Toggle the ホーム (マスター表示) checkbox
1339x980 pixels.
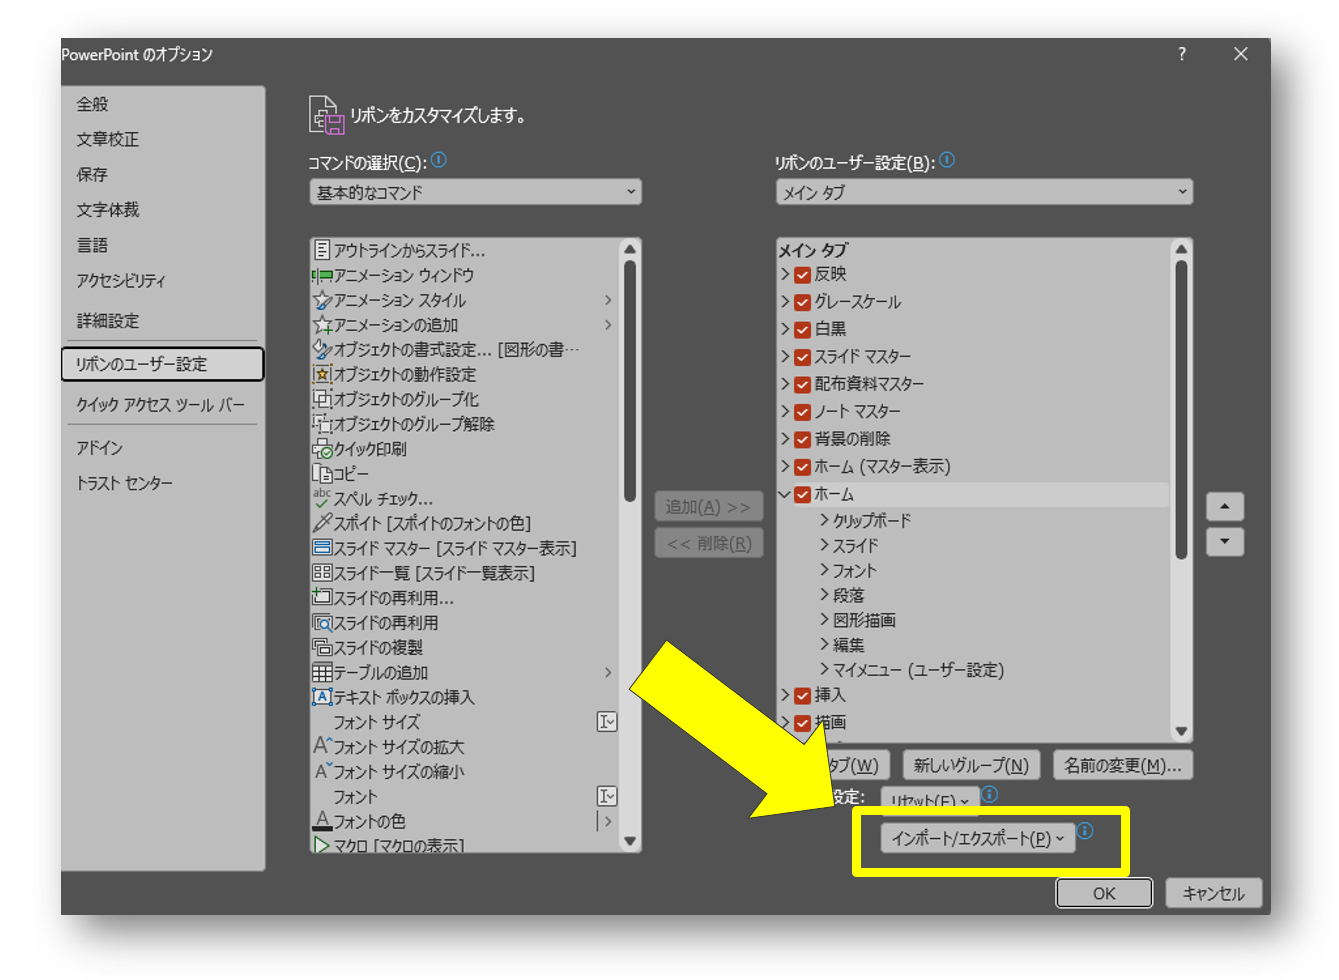click(802, 467)
